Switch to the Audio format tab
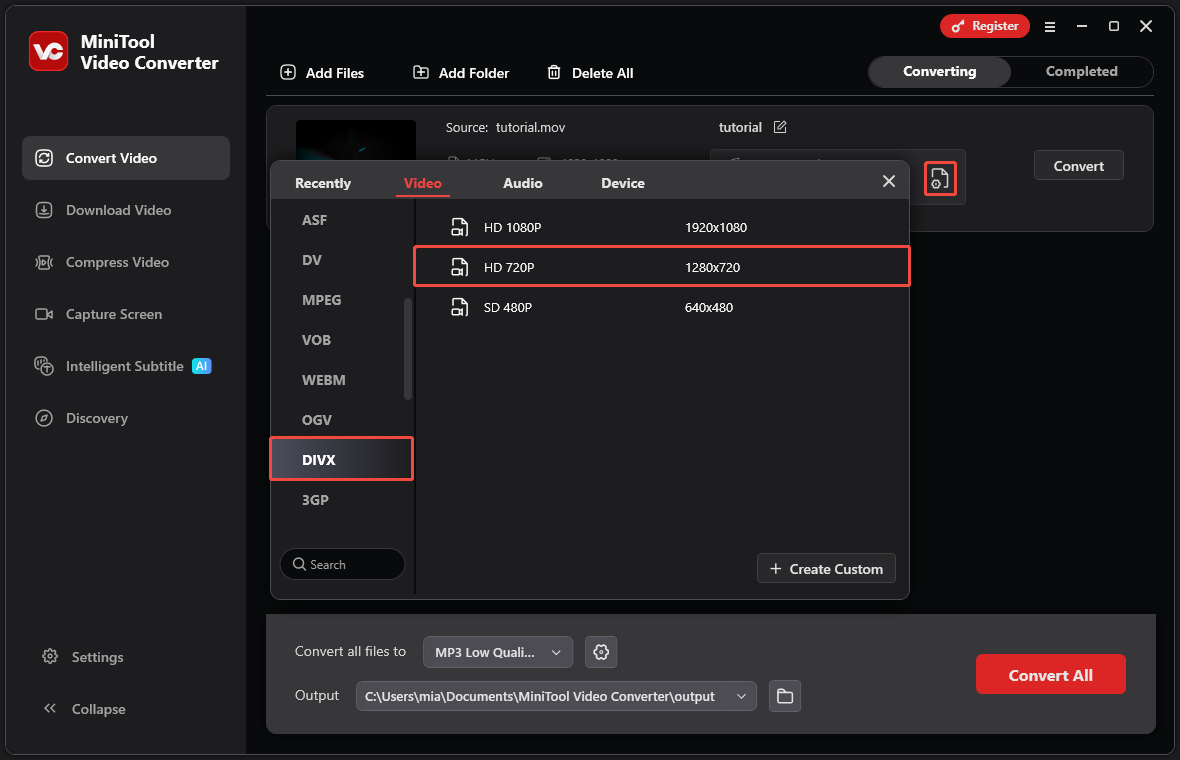 click(x=522, y=183)
